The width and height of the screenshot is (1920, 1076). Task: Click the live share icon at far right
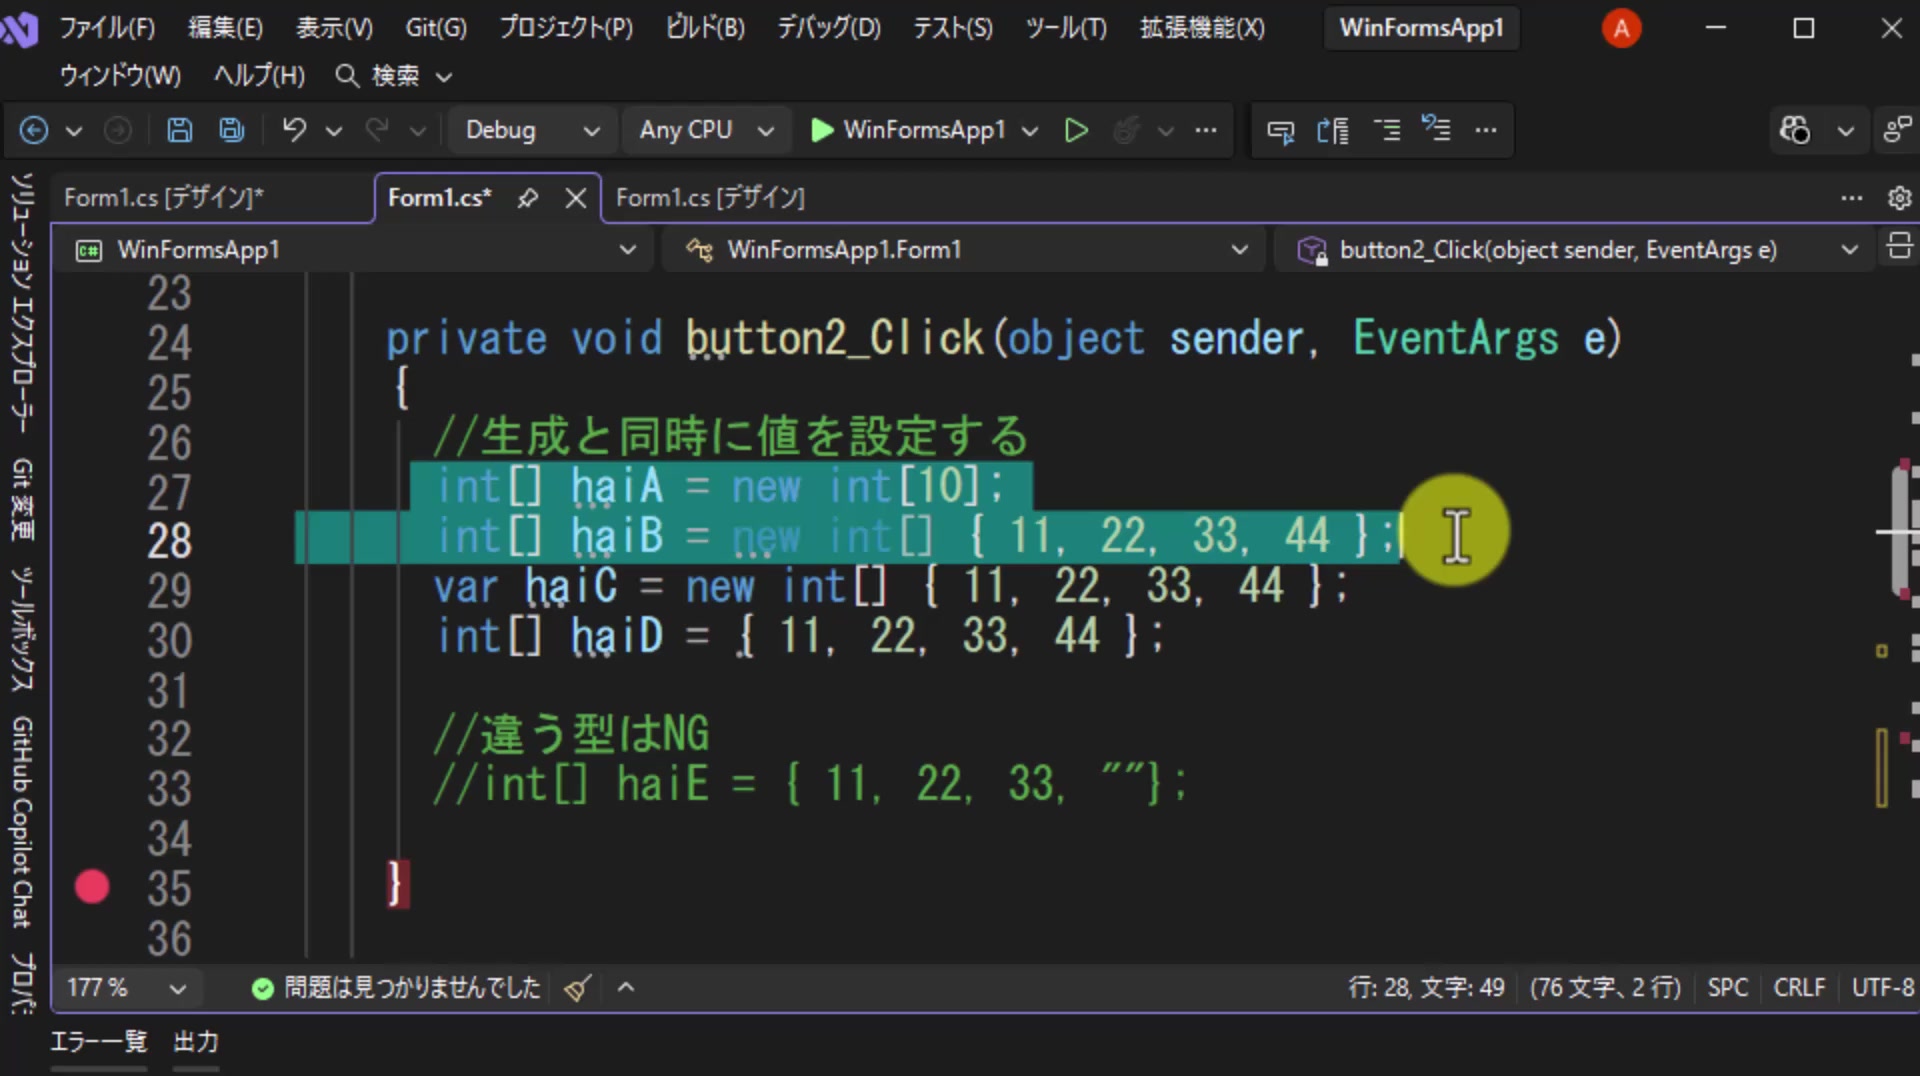pos(1896,130)
